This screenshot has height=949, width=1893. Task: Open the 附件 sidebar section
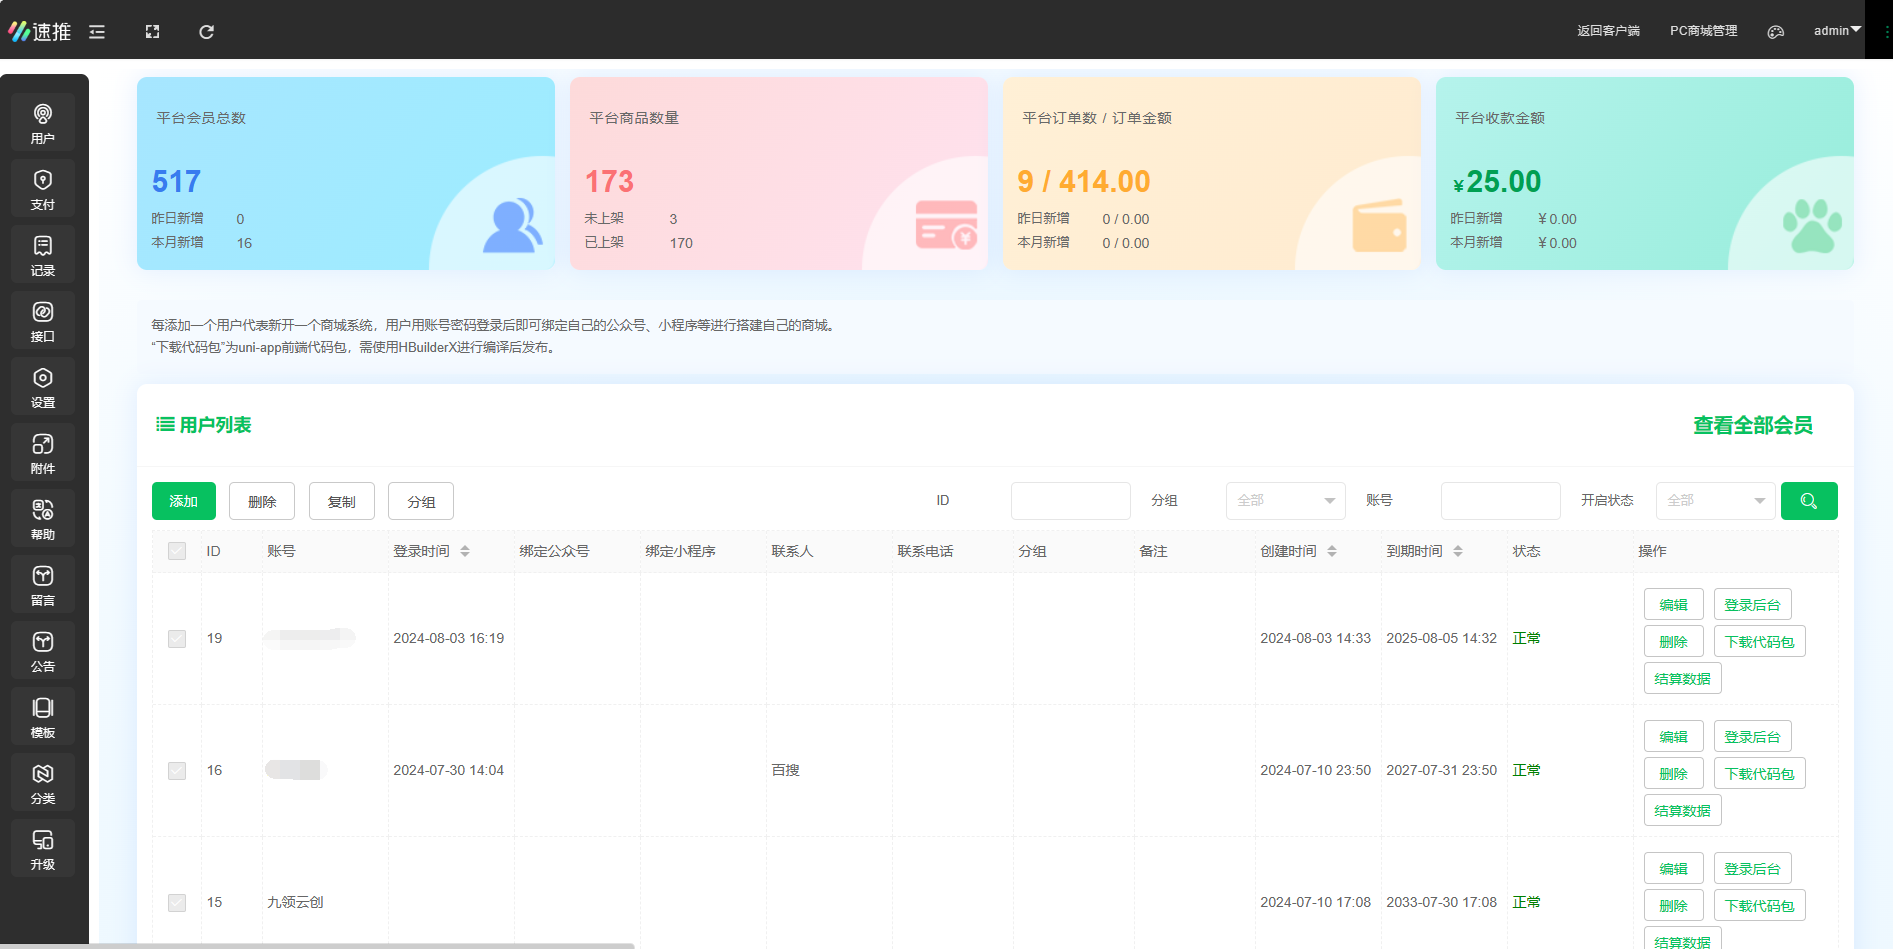tap(43, 452)
